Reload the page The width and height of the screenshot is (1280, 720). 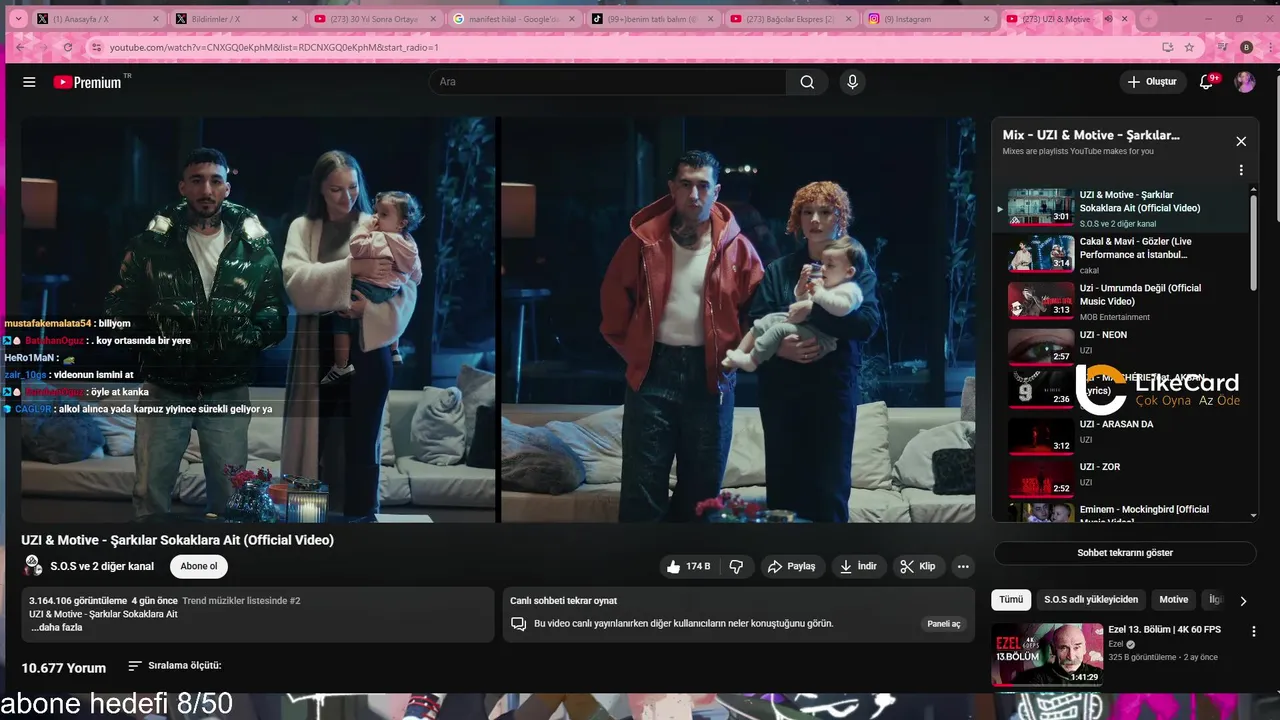[68, 47]
